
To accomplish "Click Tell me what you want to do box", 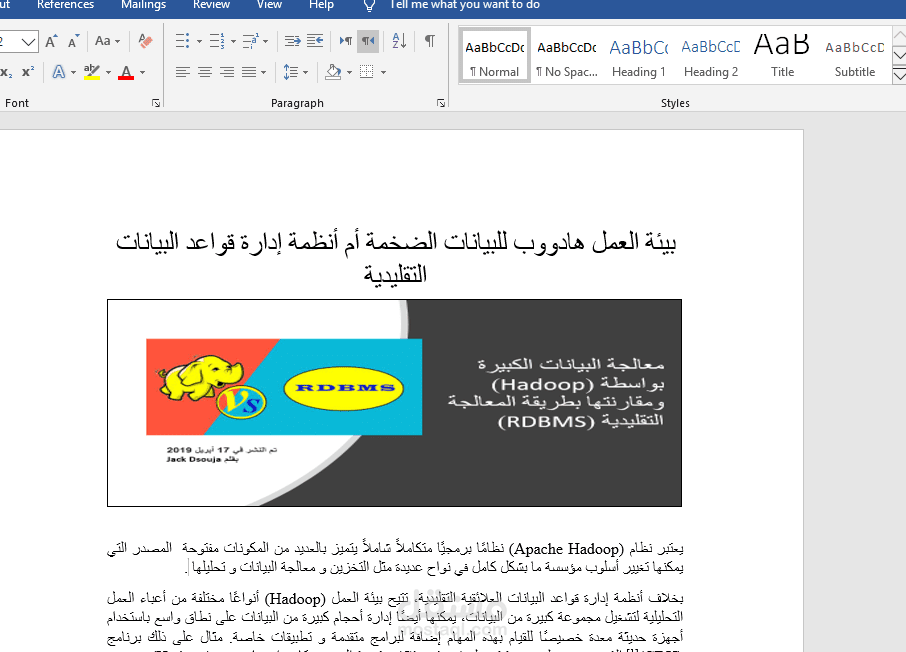I will pyautogui.click(x=465, y=5).
